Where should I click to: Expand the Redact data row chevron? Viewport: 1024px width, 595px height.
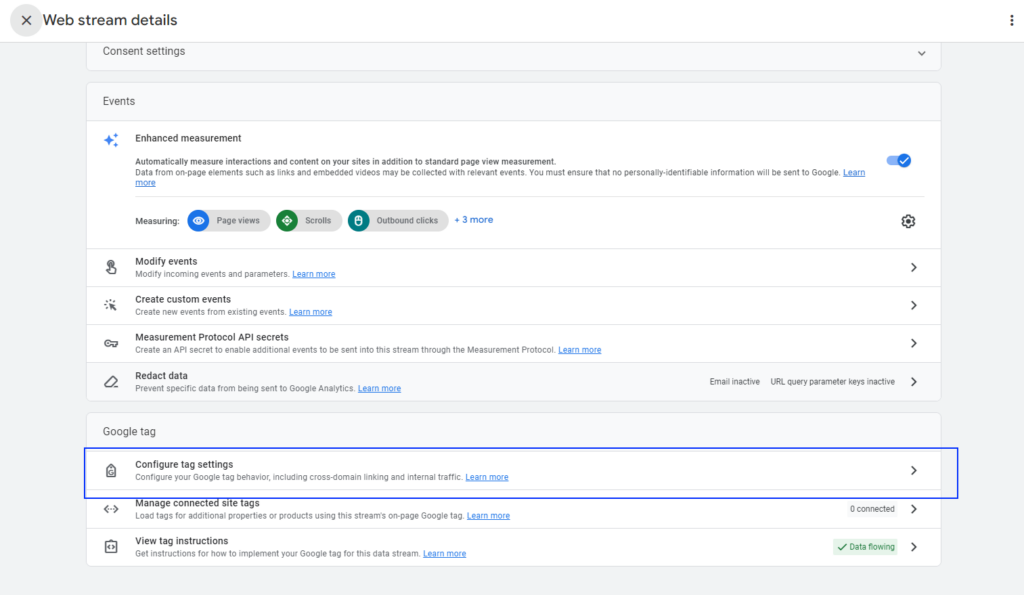coord(913,381)
